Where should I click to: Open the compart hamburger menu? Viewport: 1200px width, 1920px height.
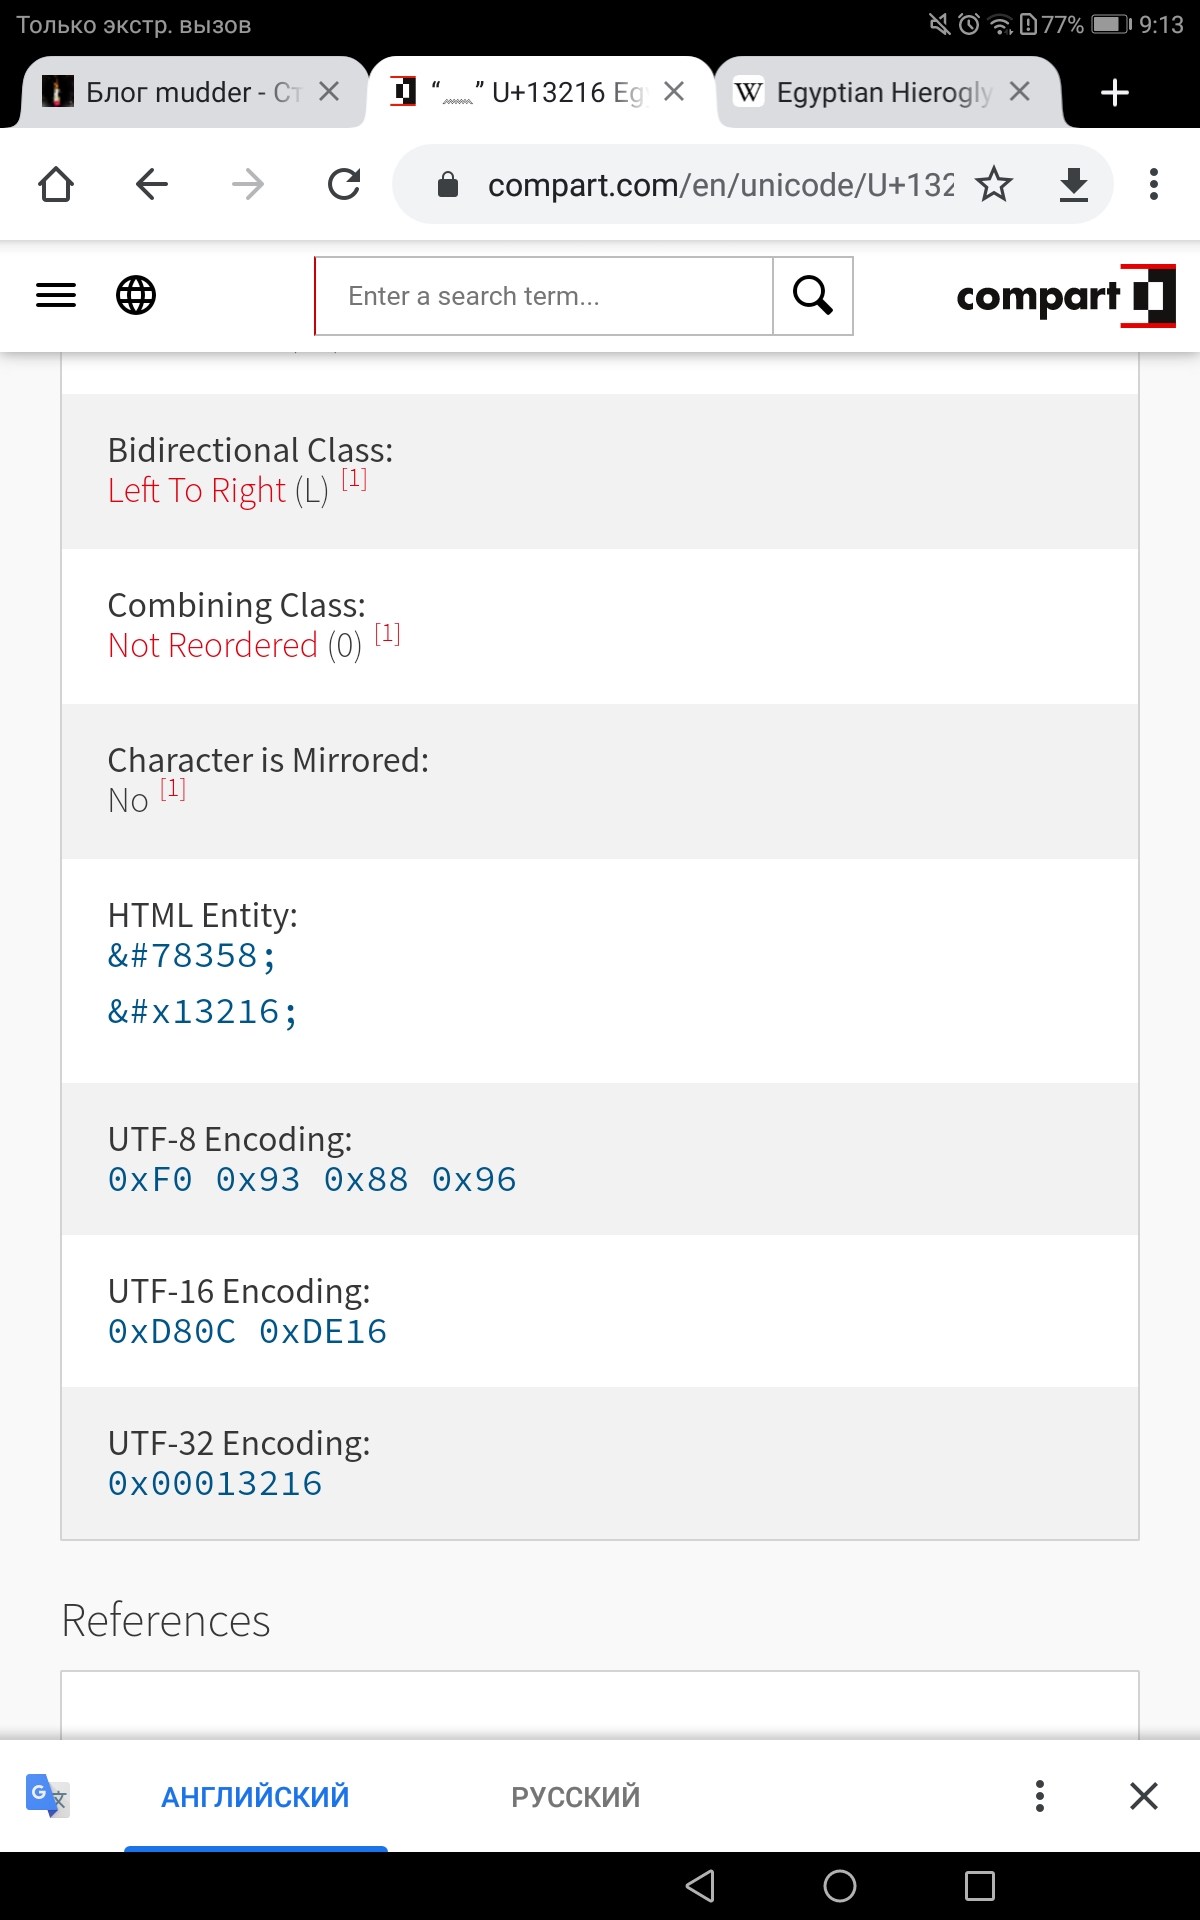click(x=56, y=295)
